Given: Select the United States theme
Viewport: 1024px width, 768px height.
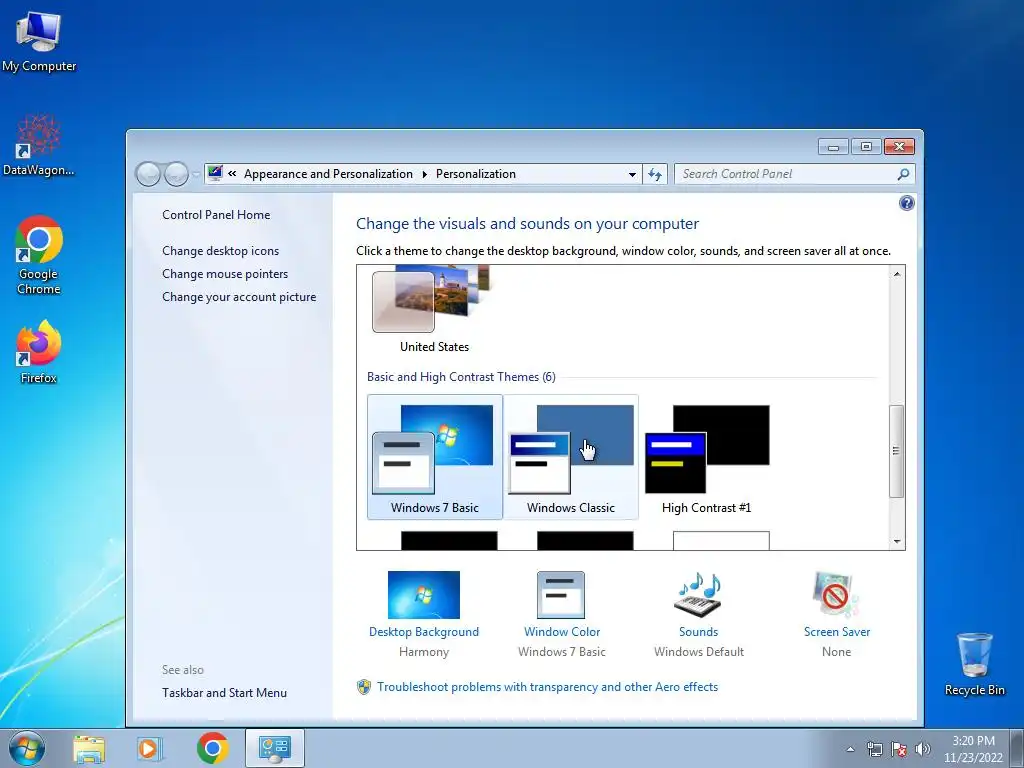Looking at the screenshot, I should click(434, 310).
